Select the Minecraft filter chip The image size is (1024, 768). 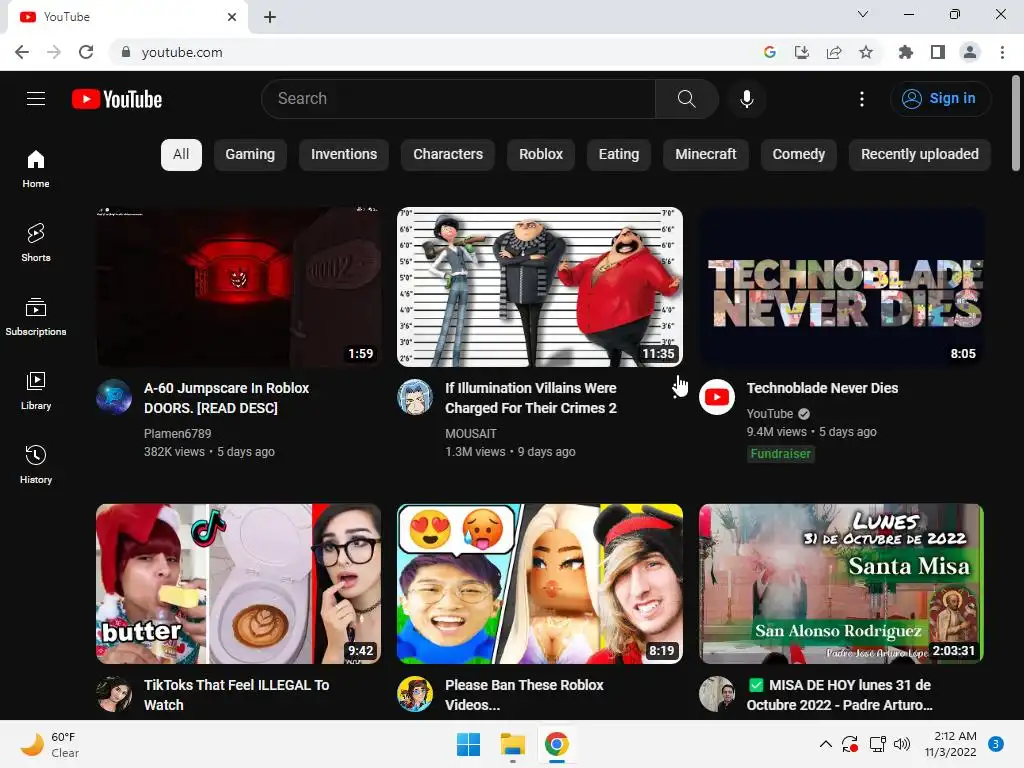[705, 154]
